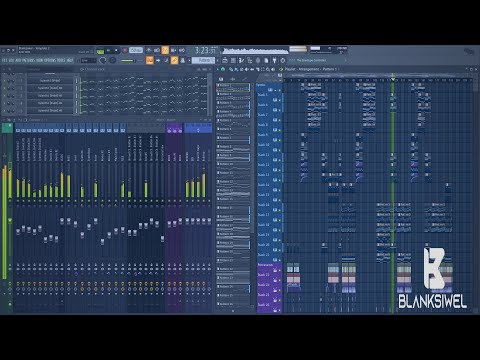Select the Paint brush tool in the Playlist
Viewport: 480px width, 360px height.
(x=236, y=69)
